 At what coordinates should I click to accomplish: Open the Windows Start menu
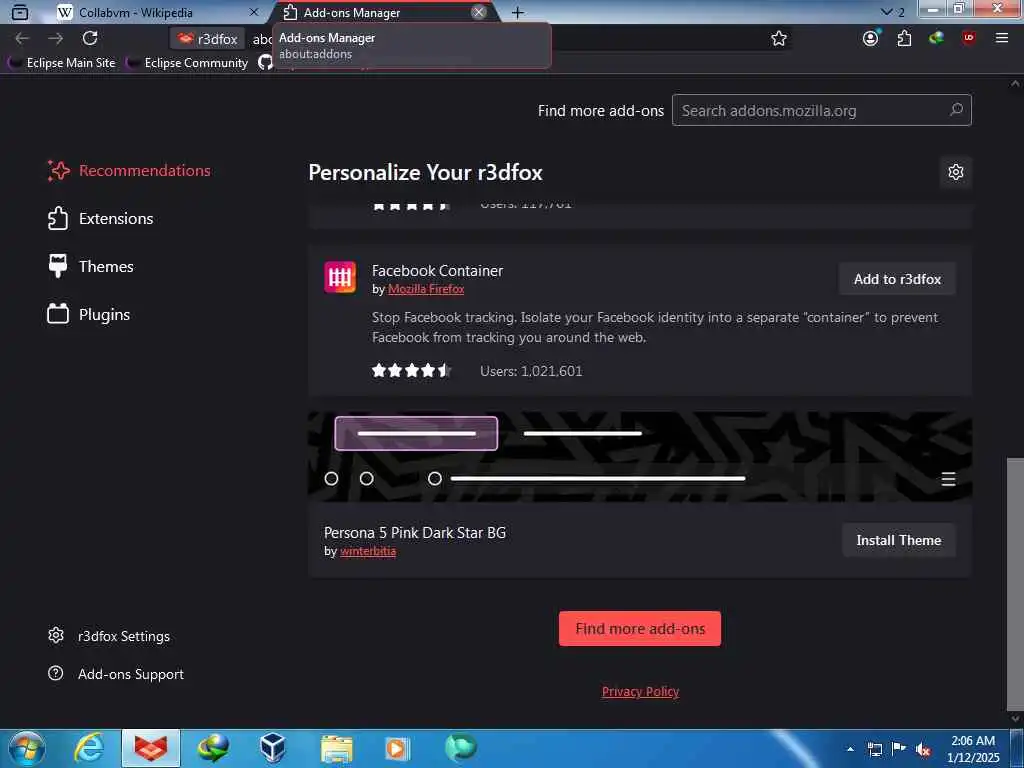(x=27, y=748)
